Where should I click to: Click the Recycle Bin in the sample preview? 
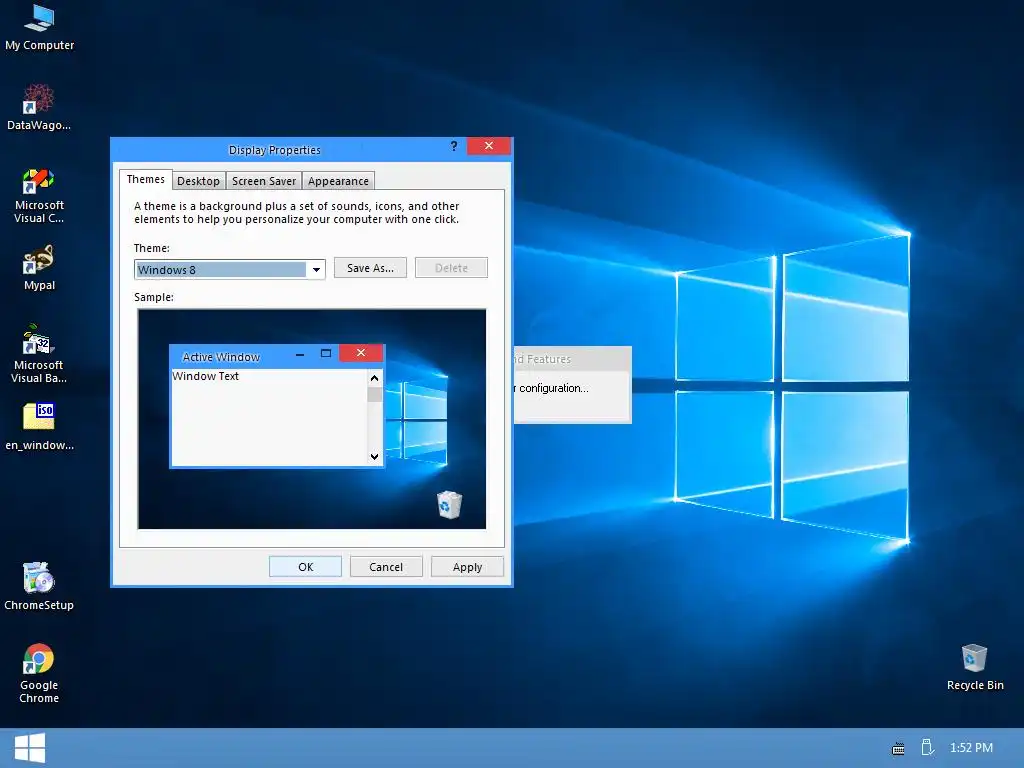pyautogui.click(x=449, y=504)
